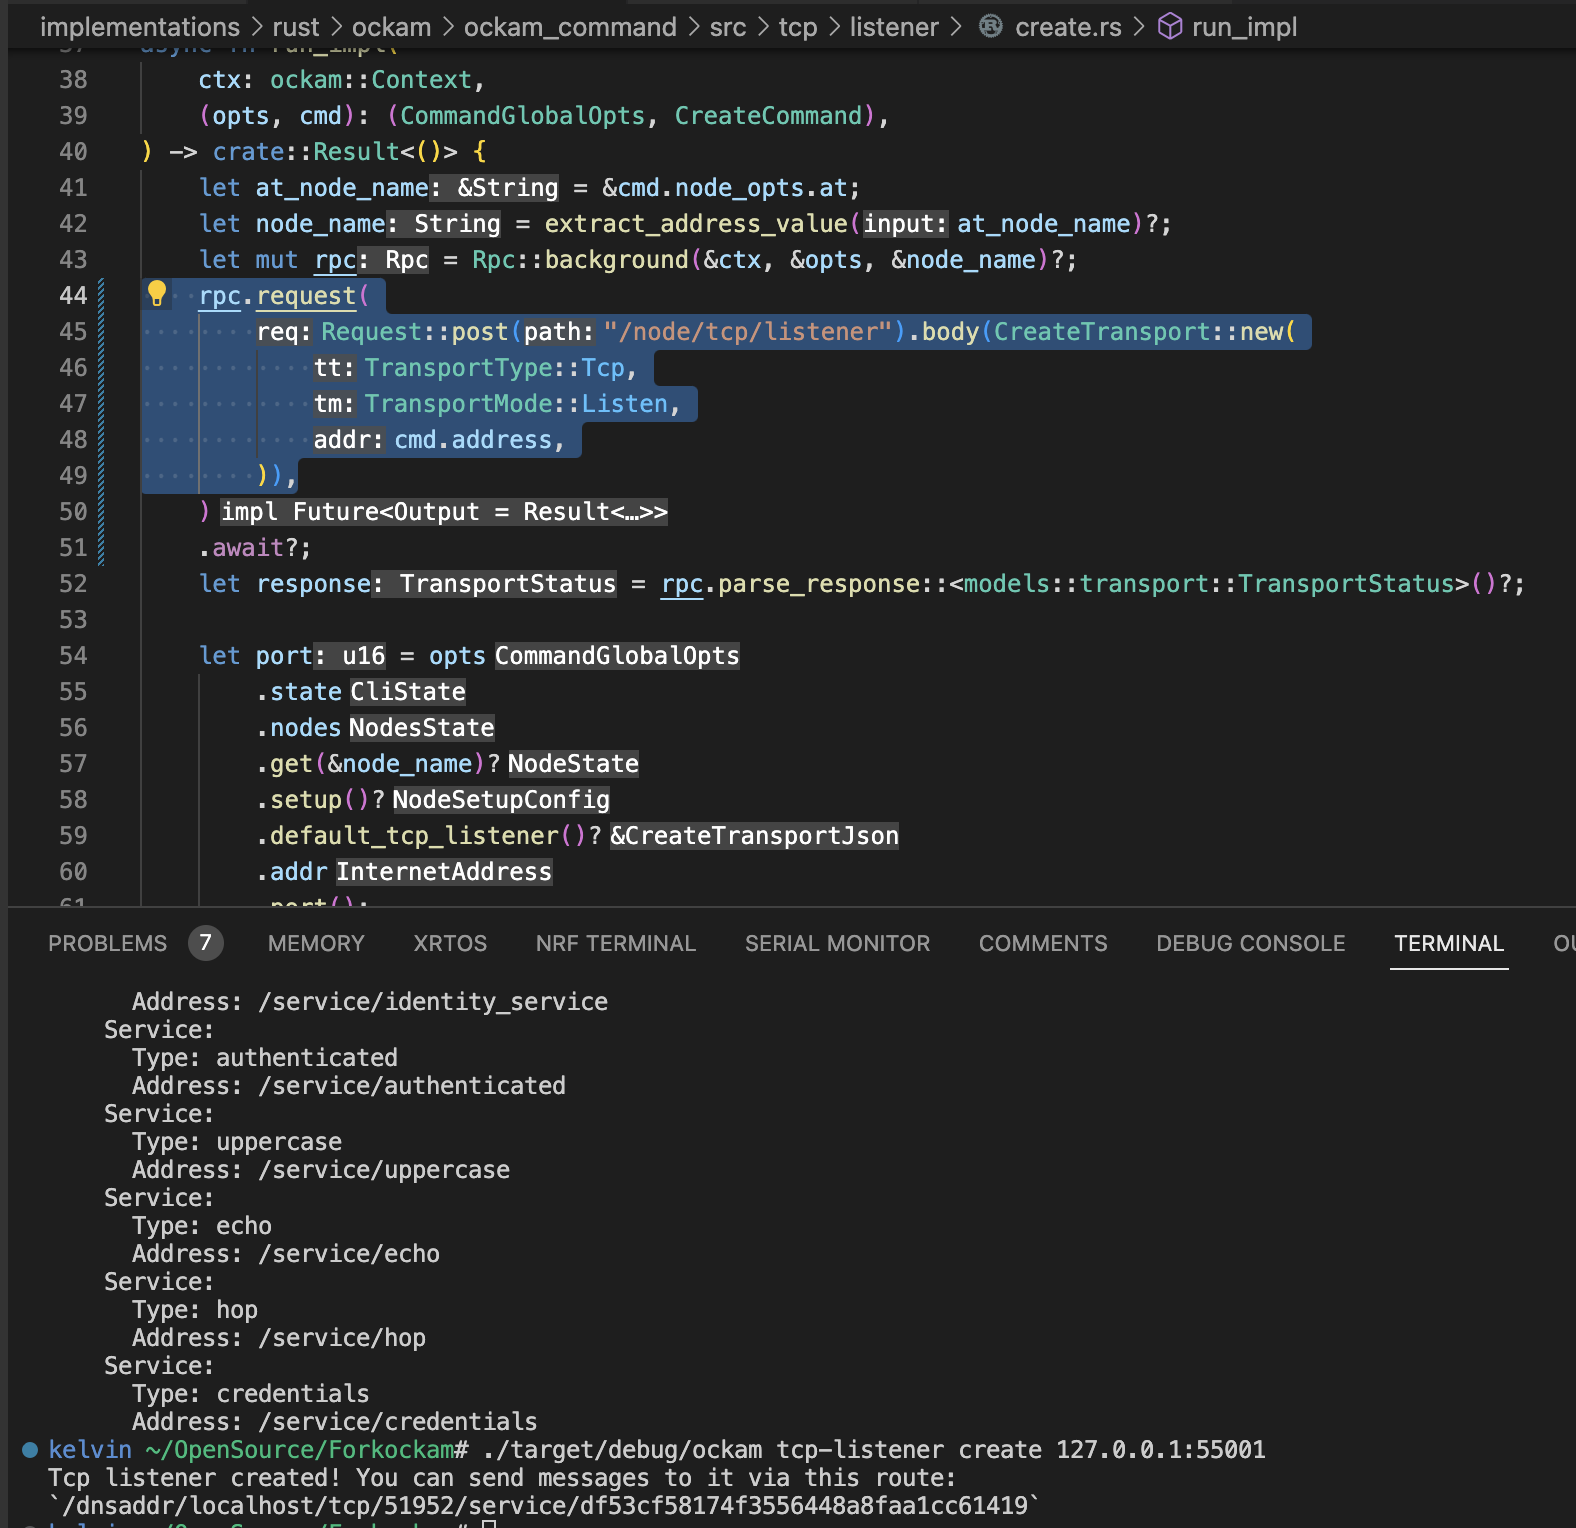
Task: Open the src breadcrumb
Action: tap(728, 27)
